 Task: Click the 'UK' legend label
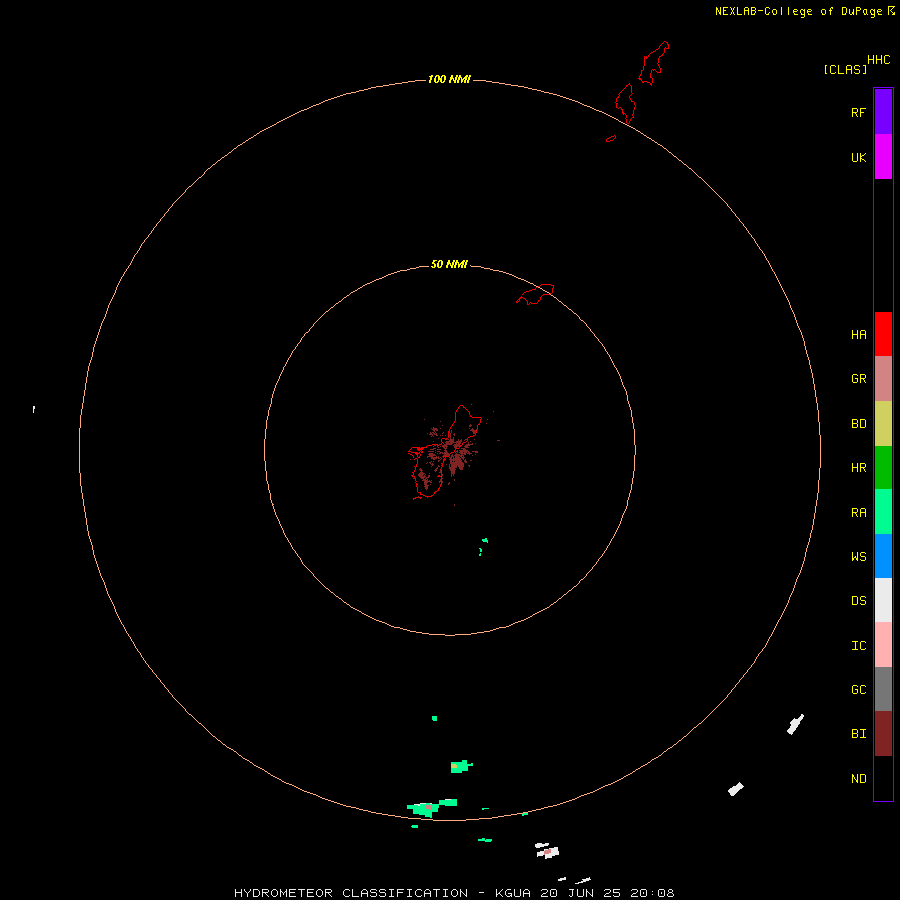pos(858,158)
